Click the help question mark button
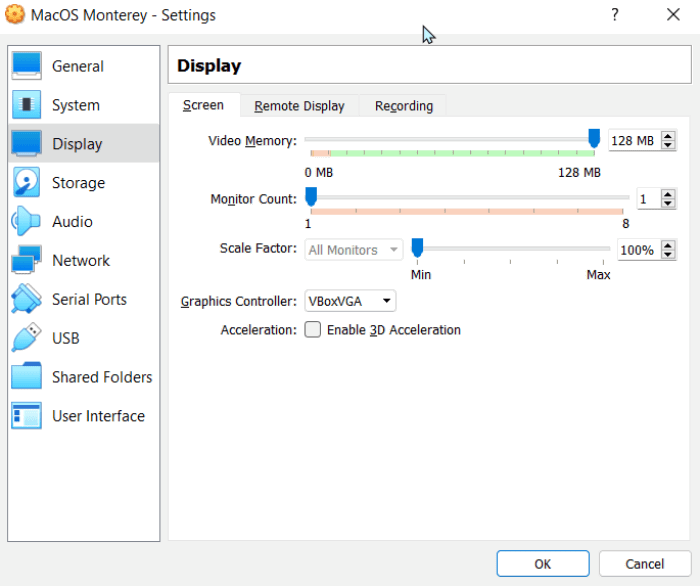Image resolution: width=700 pixels, height=586 pixels. pos(615,15)
